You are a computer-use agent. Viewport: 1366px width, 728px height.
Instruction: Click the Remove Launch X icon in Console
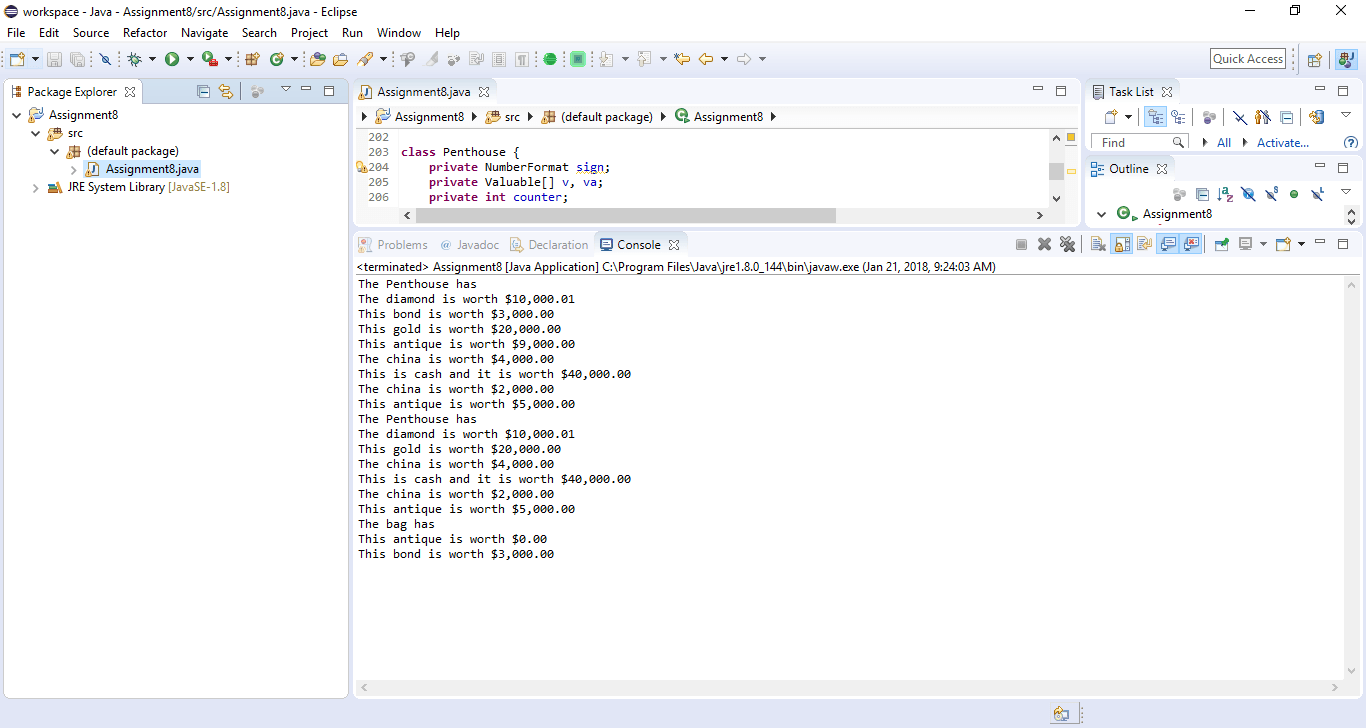tap(1044, 244)
